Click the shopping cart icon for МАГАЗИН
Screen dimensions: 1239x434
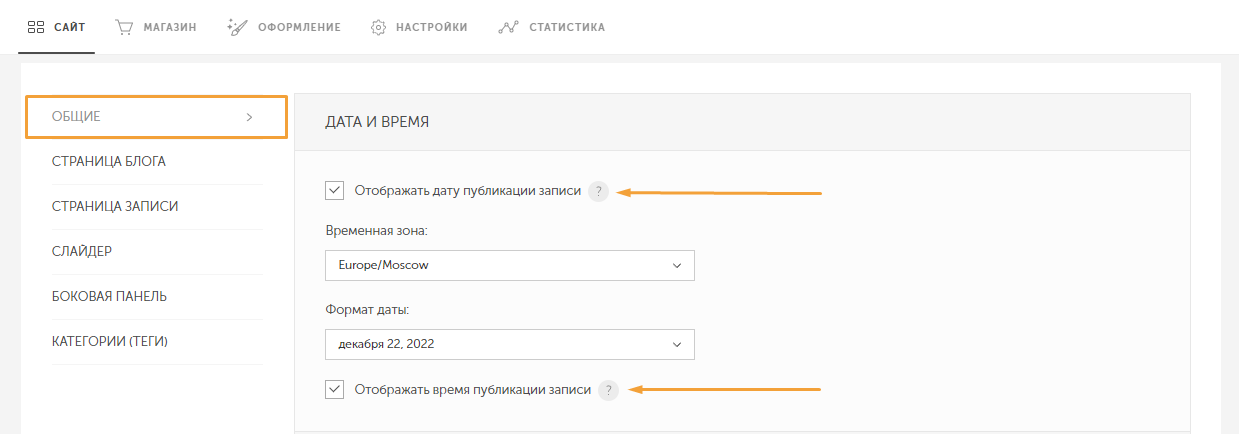coord(125,27)
